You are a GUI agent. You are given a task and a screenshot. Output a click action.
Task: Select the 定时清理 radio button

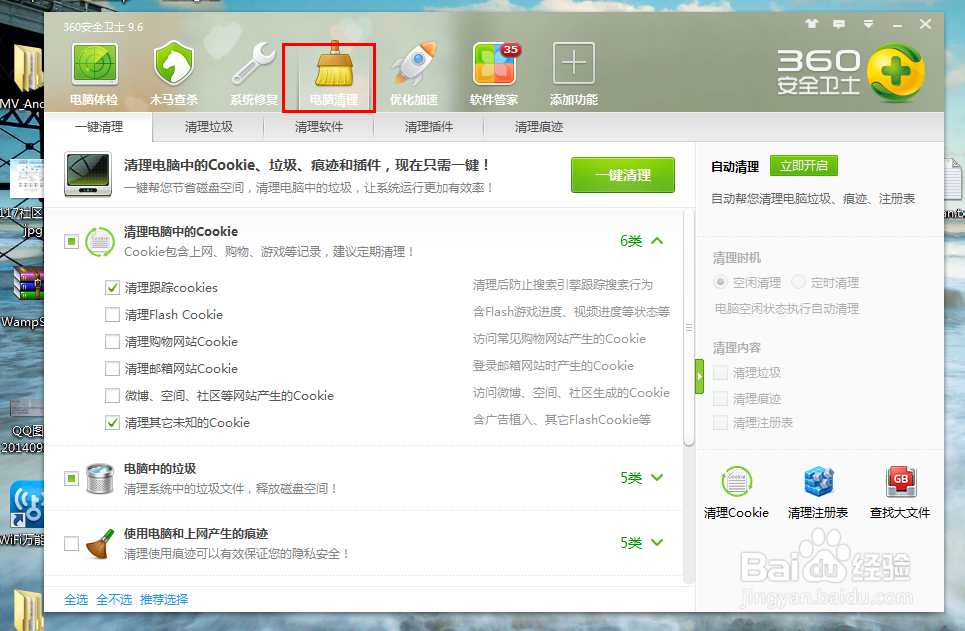click(x=798, y=282)
